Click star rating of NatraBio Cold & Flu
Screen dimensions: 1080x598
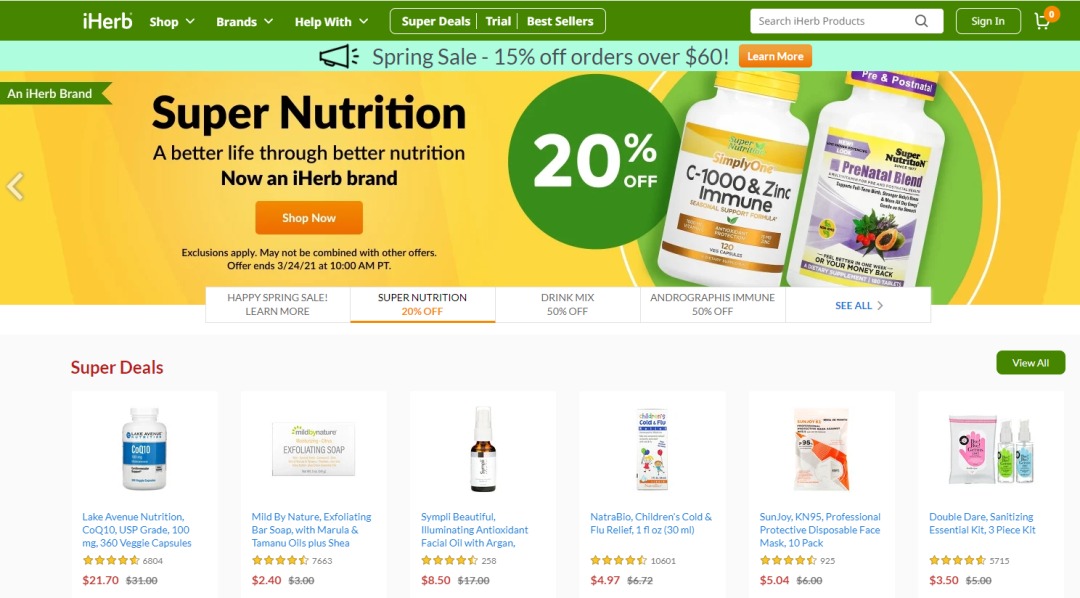pos(619,561)
